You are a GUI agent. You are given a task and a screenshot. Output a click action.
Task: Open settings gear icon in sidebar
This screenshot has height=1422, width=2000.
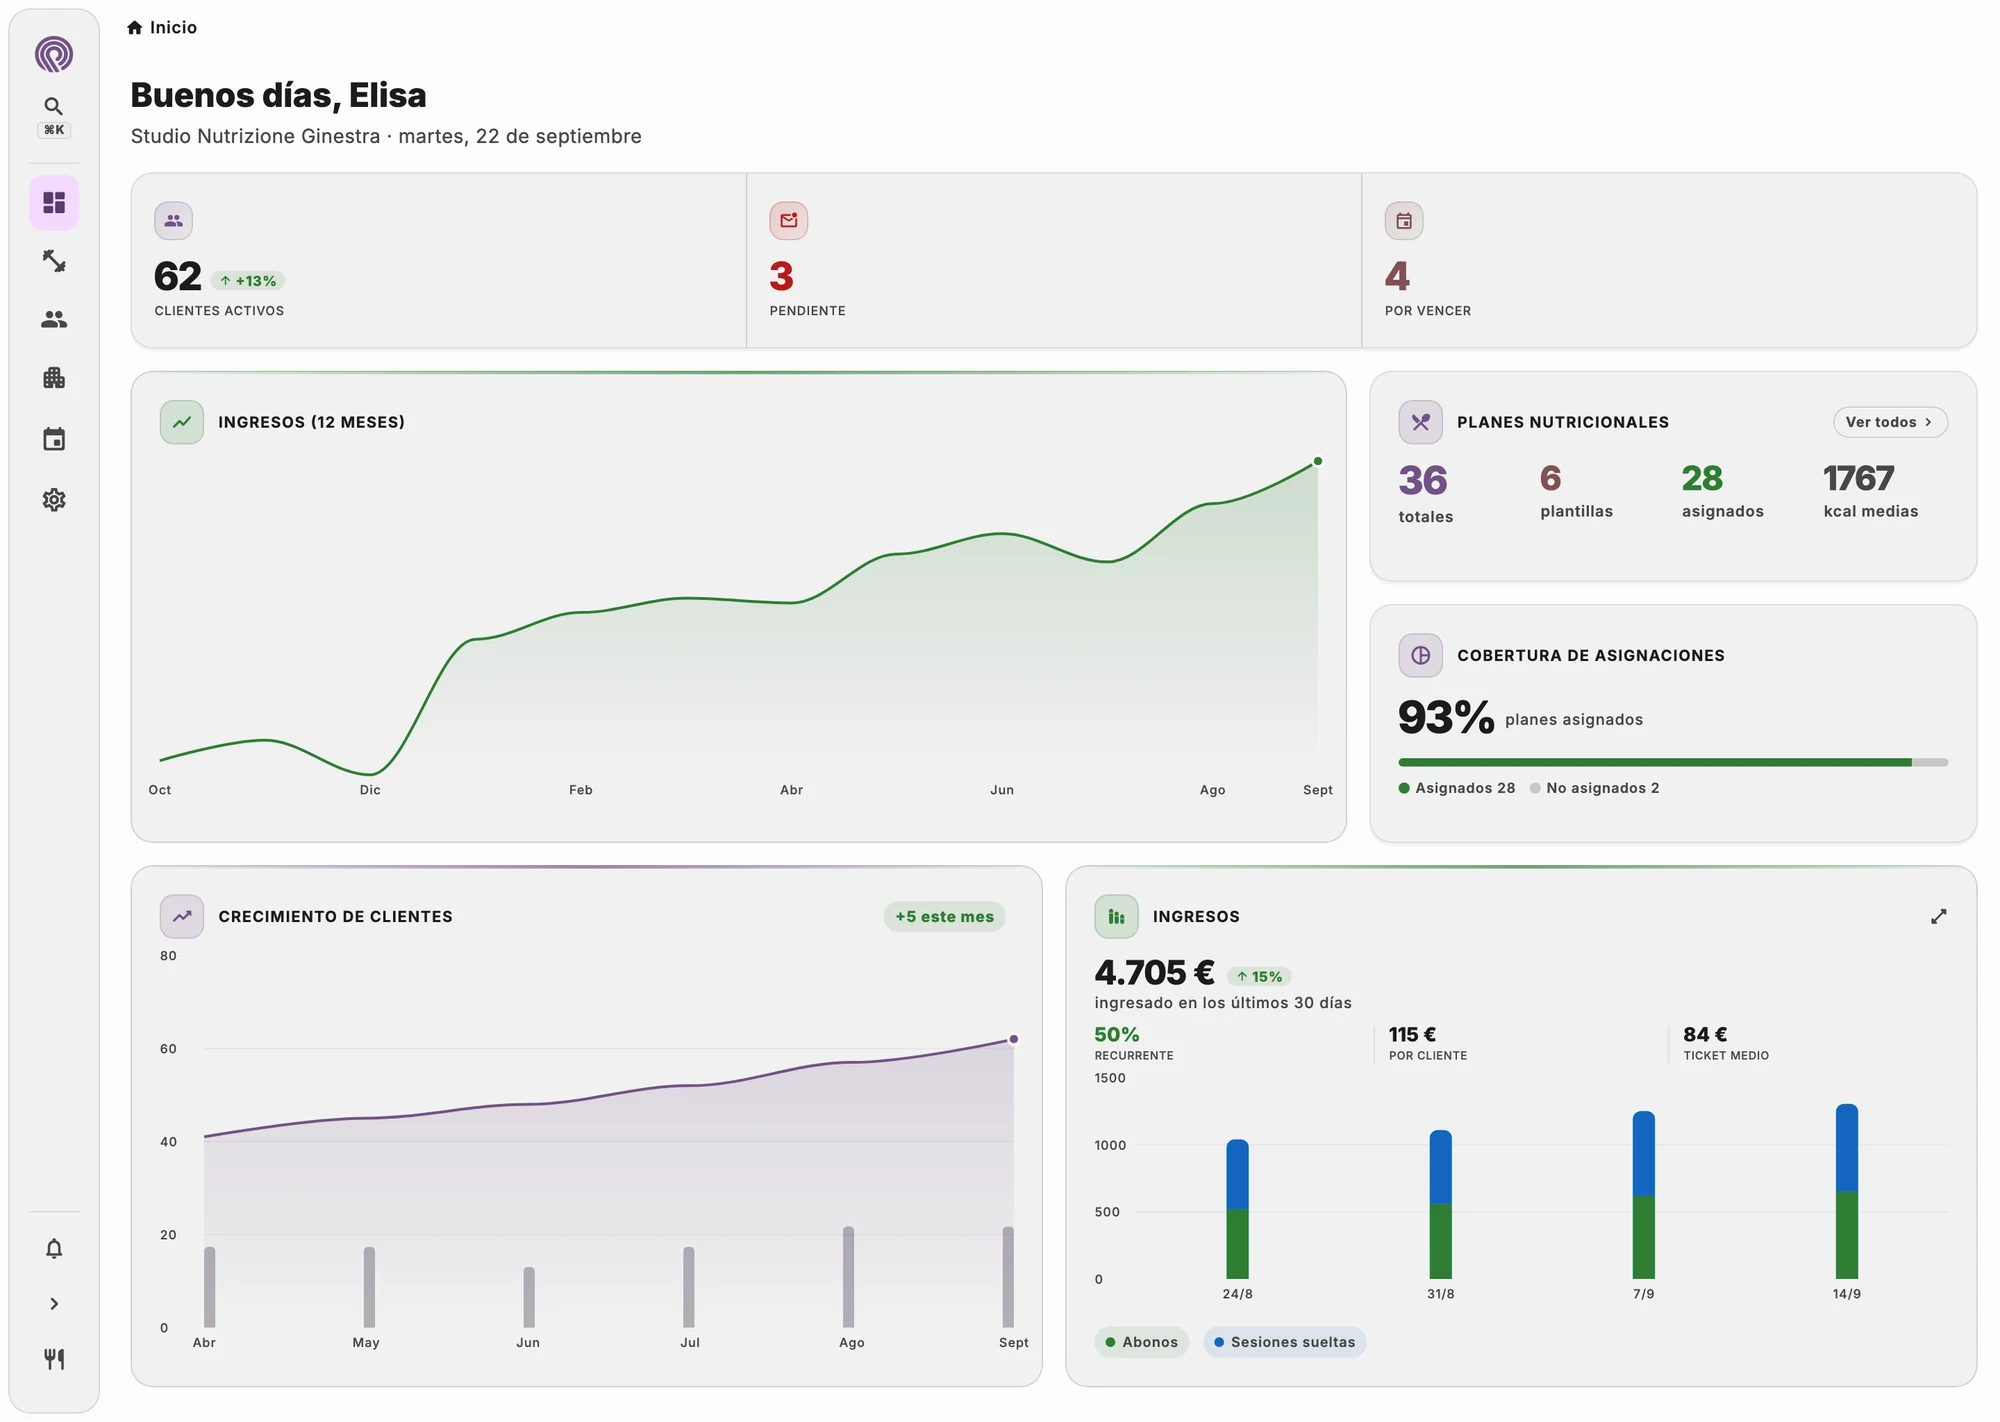54,499
